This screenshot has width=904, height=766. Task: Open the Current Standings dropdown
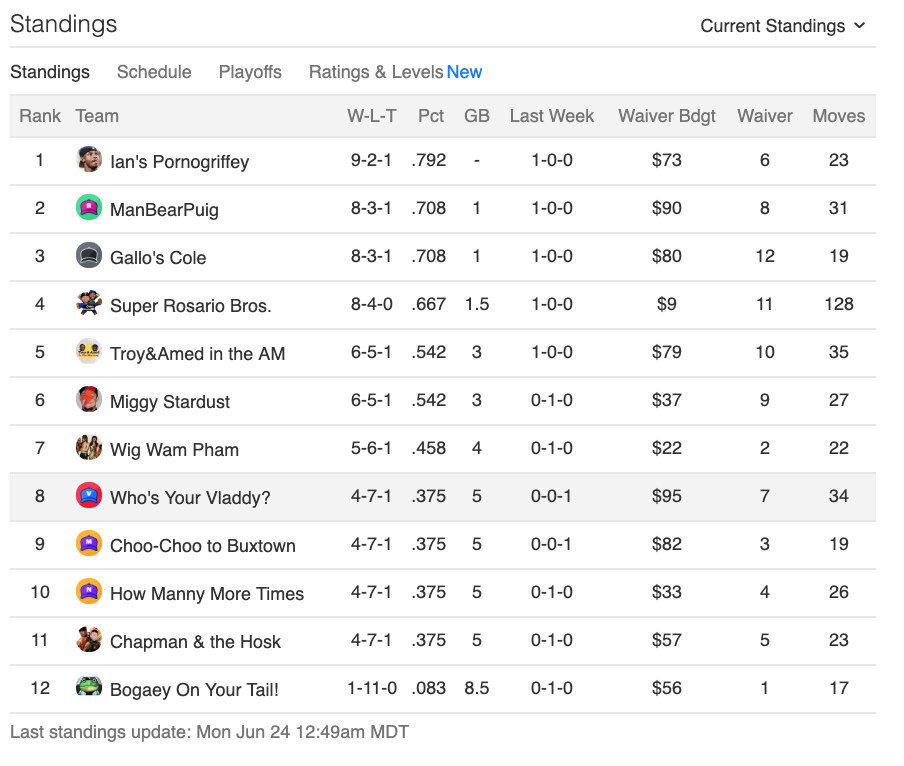pyautogui.click(x=783, y=26)
